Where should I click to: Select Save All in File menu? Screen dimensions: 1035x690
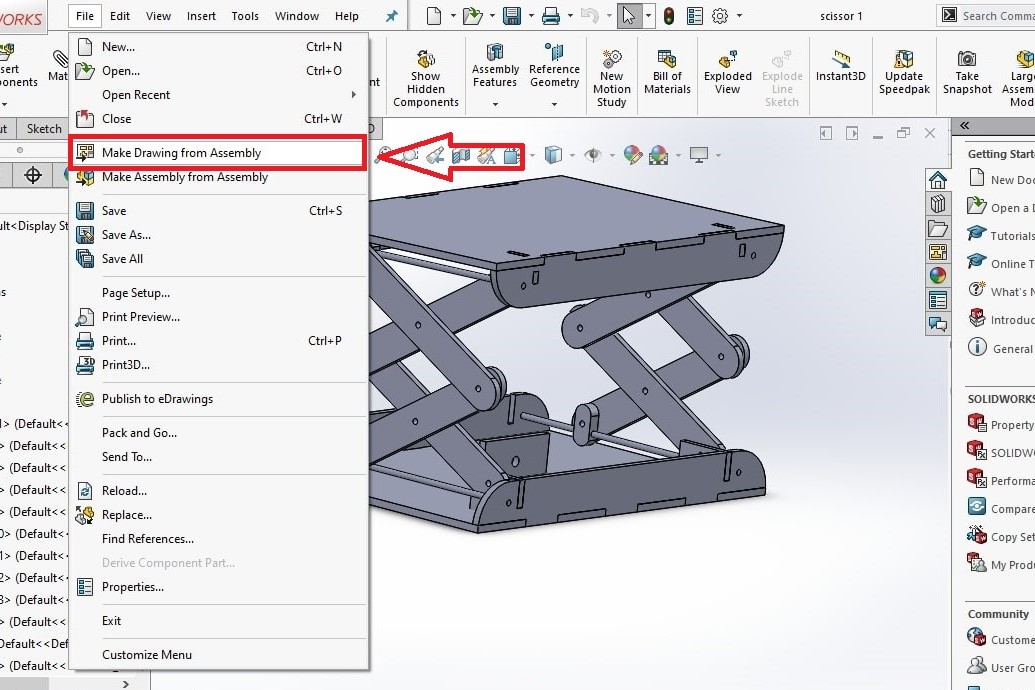[218, 259]
